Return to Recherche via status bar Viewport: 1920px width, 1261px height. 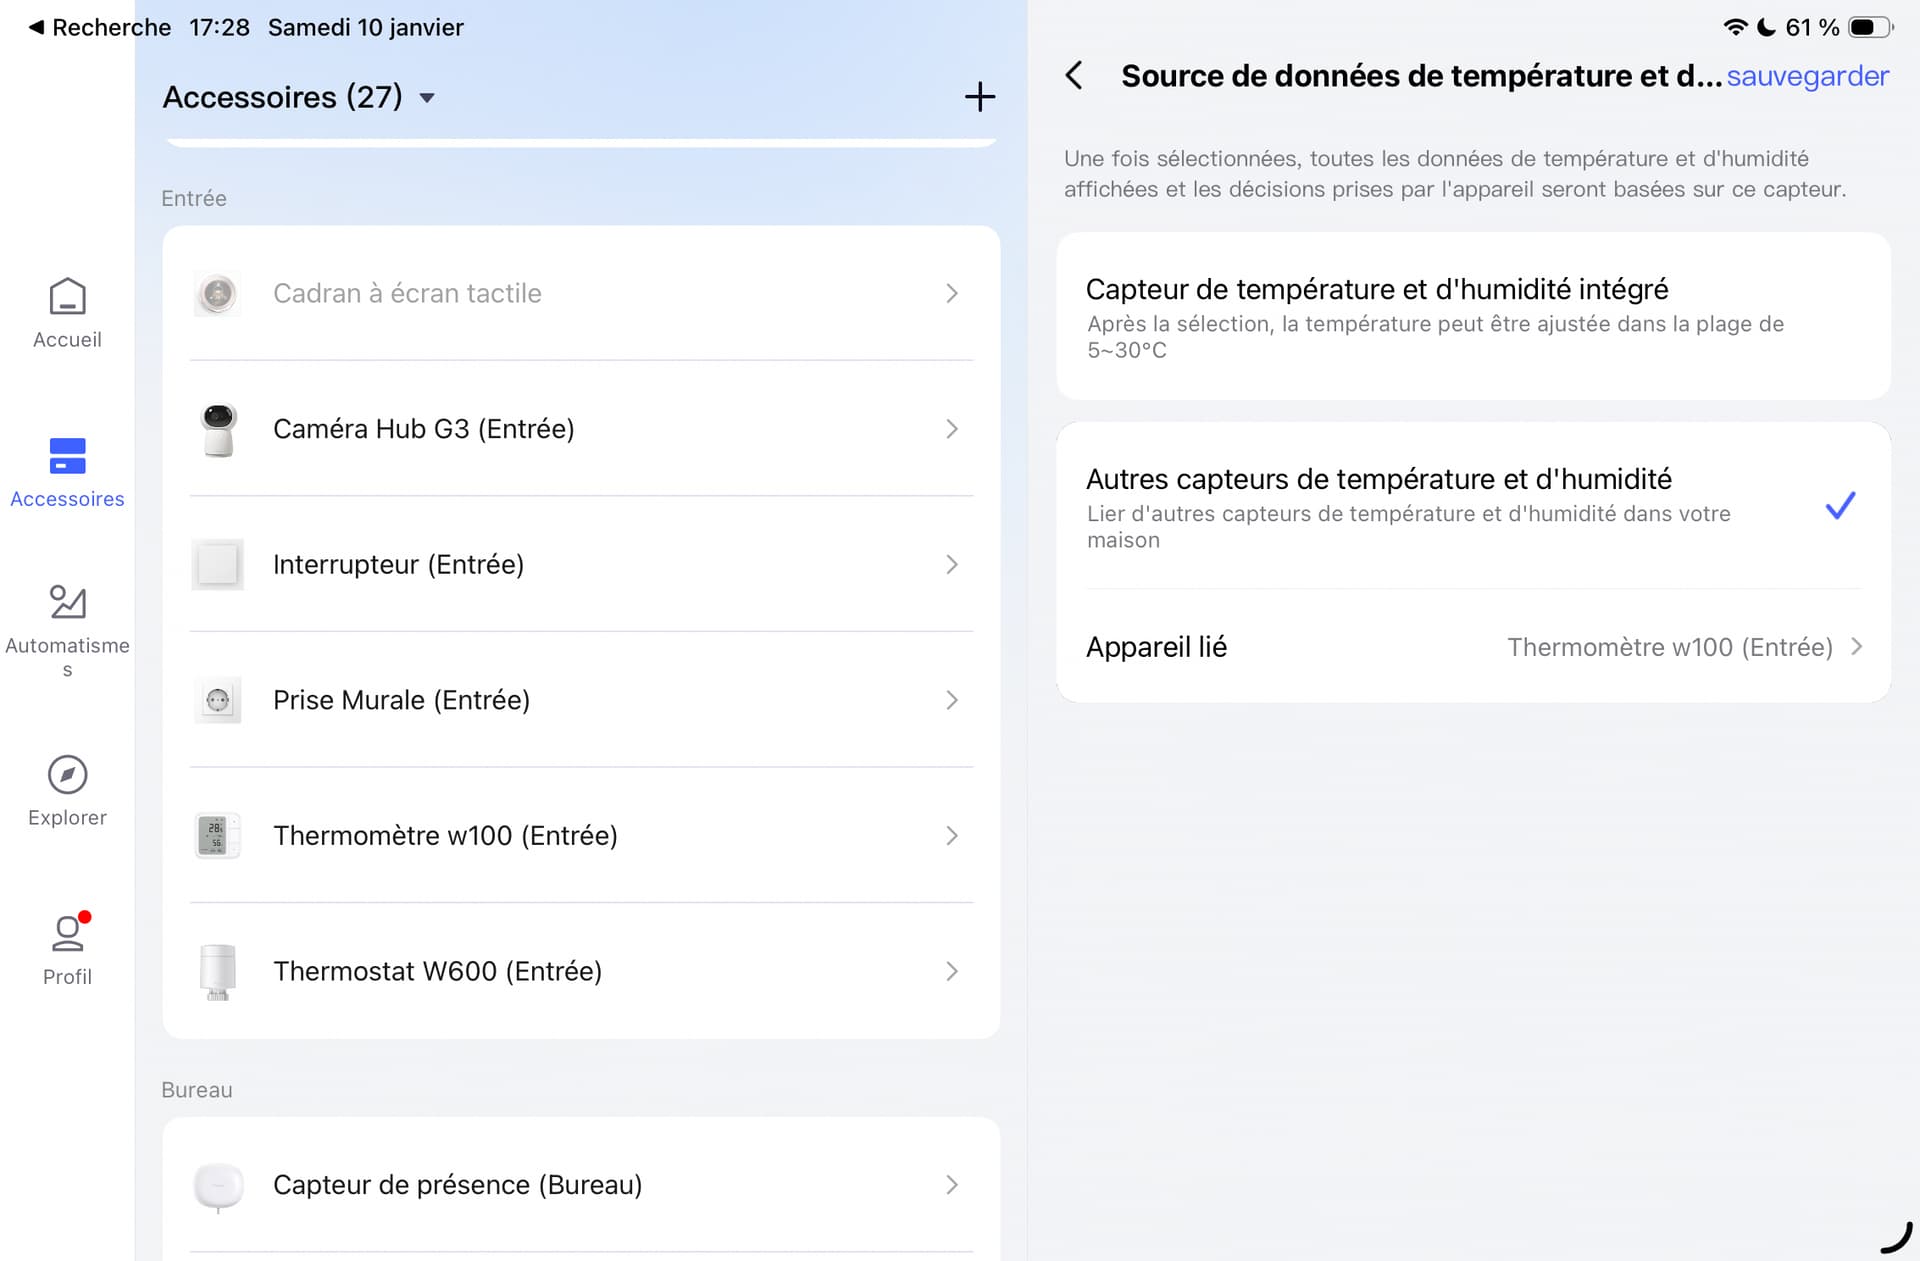(x=98, y=27)
